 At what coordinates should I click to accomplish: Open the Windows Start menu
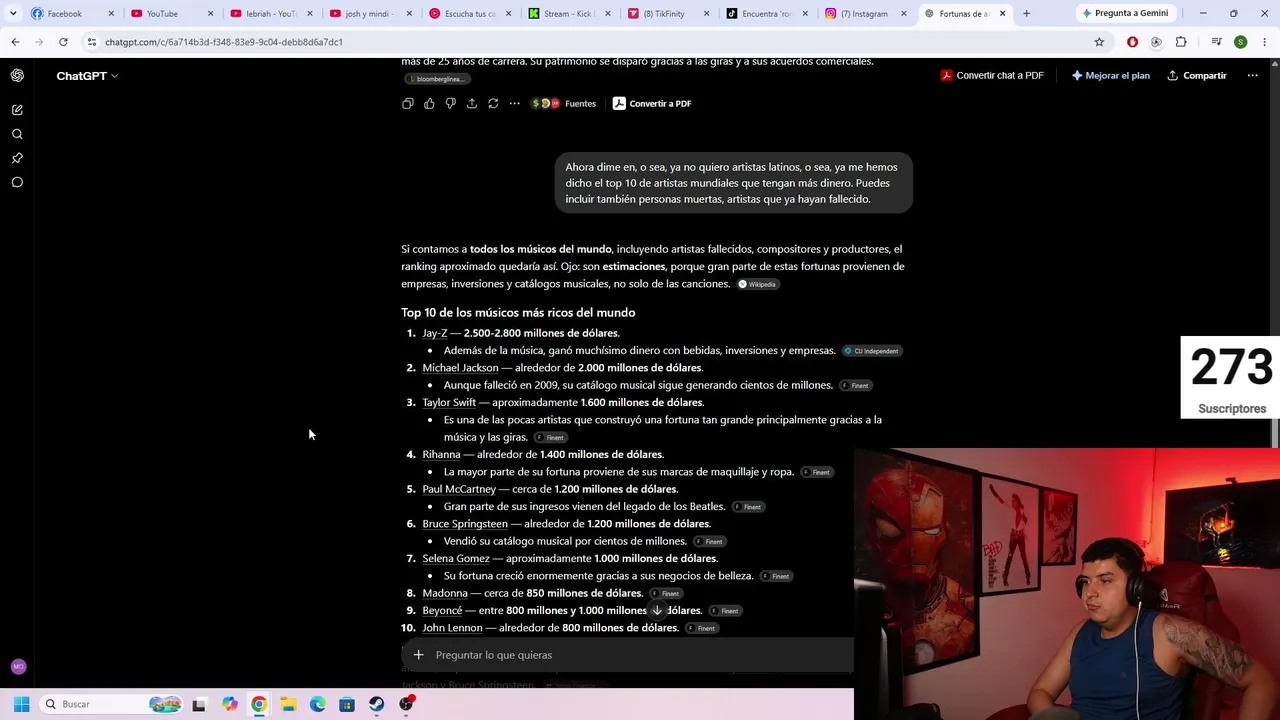(x=21, y=704)
